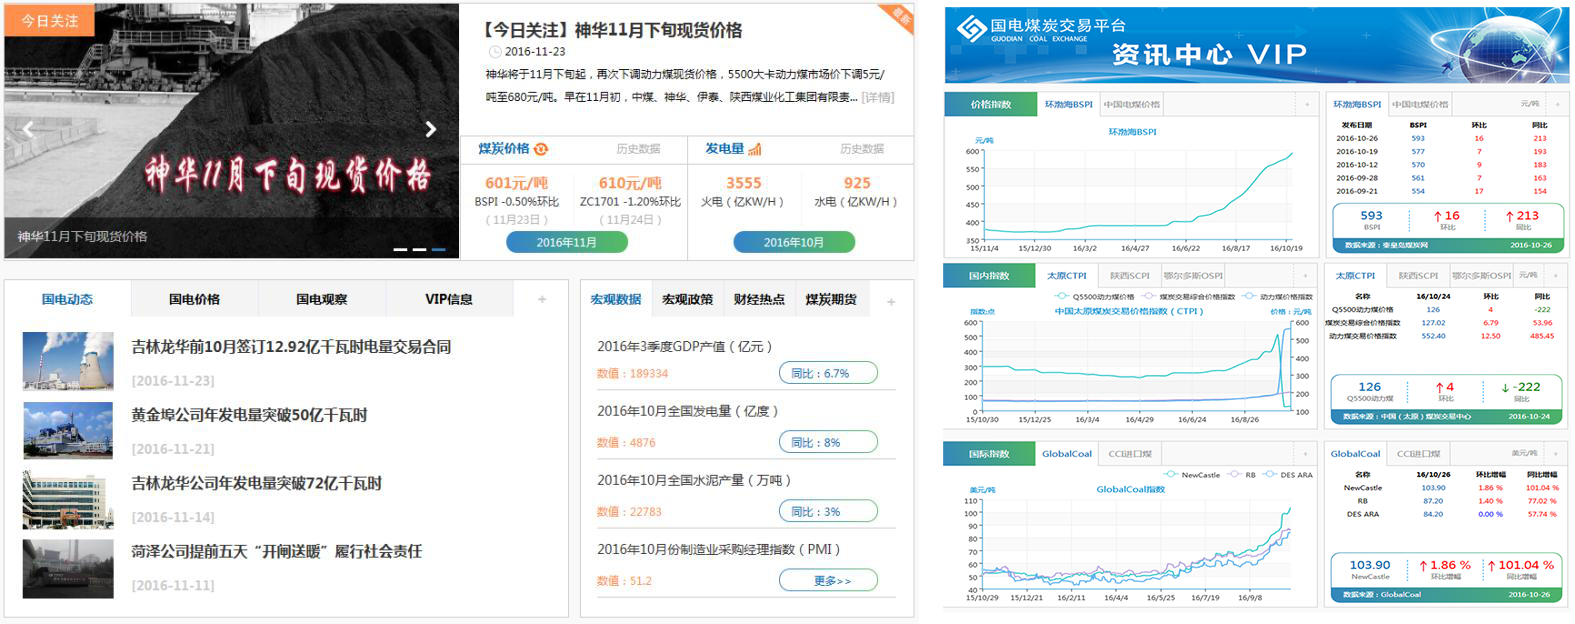Image resolution: width=1575 pixels, height=624 pixels.
Task: Click the plus icon after VIP信息 tab
Action: (x=542, y=299)
